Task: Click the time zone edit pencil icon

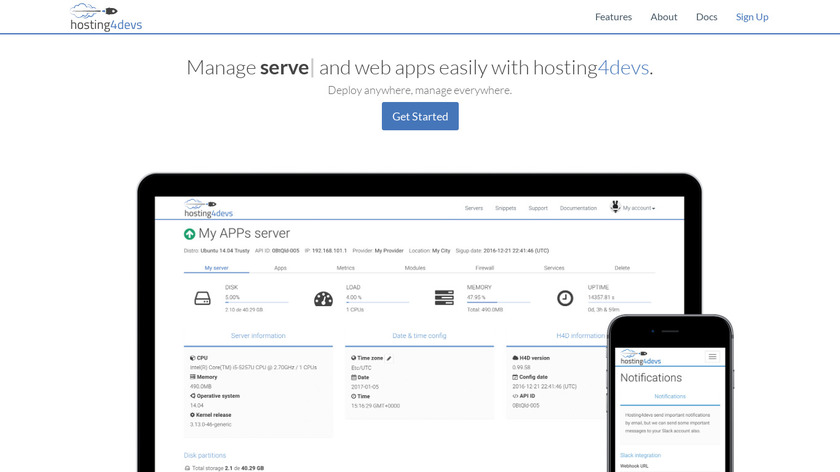Action: pyautogui.click(x=390, y=357)
